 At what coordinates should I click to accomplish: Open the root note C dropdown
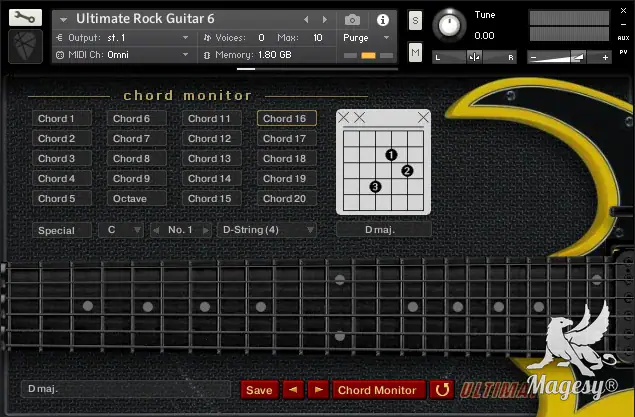pyautogui.click(x=121, y=230)
